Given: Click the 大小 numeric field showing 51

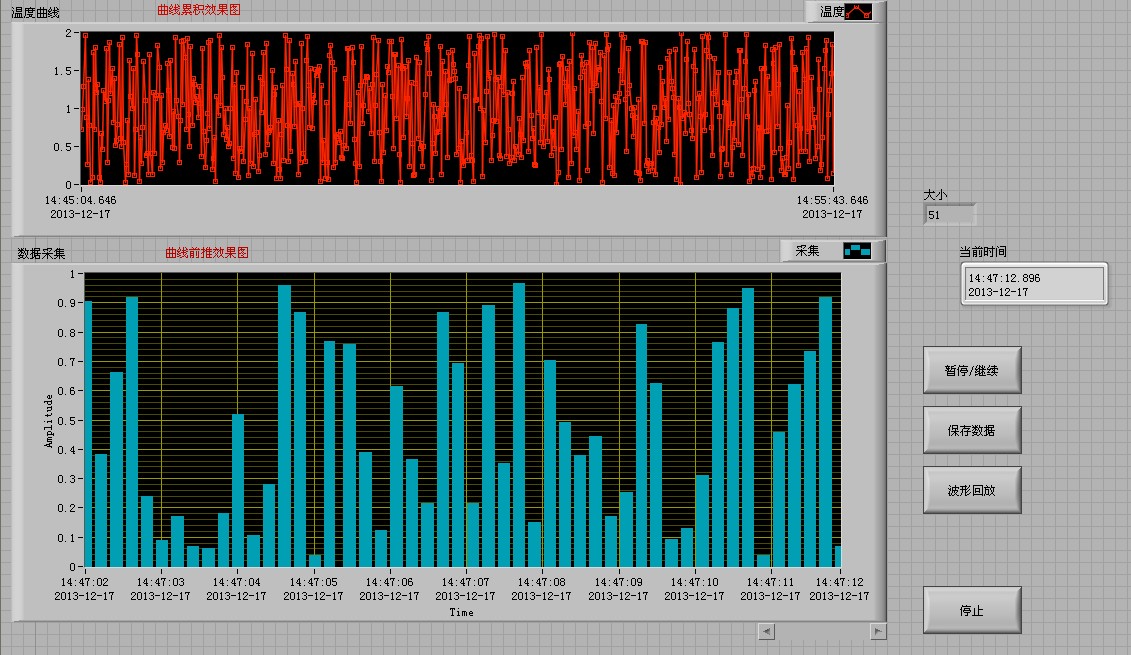Looking at the screenshot, I should point(949,215).
